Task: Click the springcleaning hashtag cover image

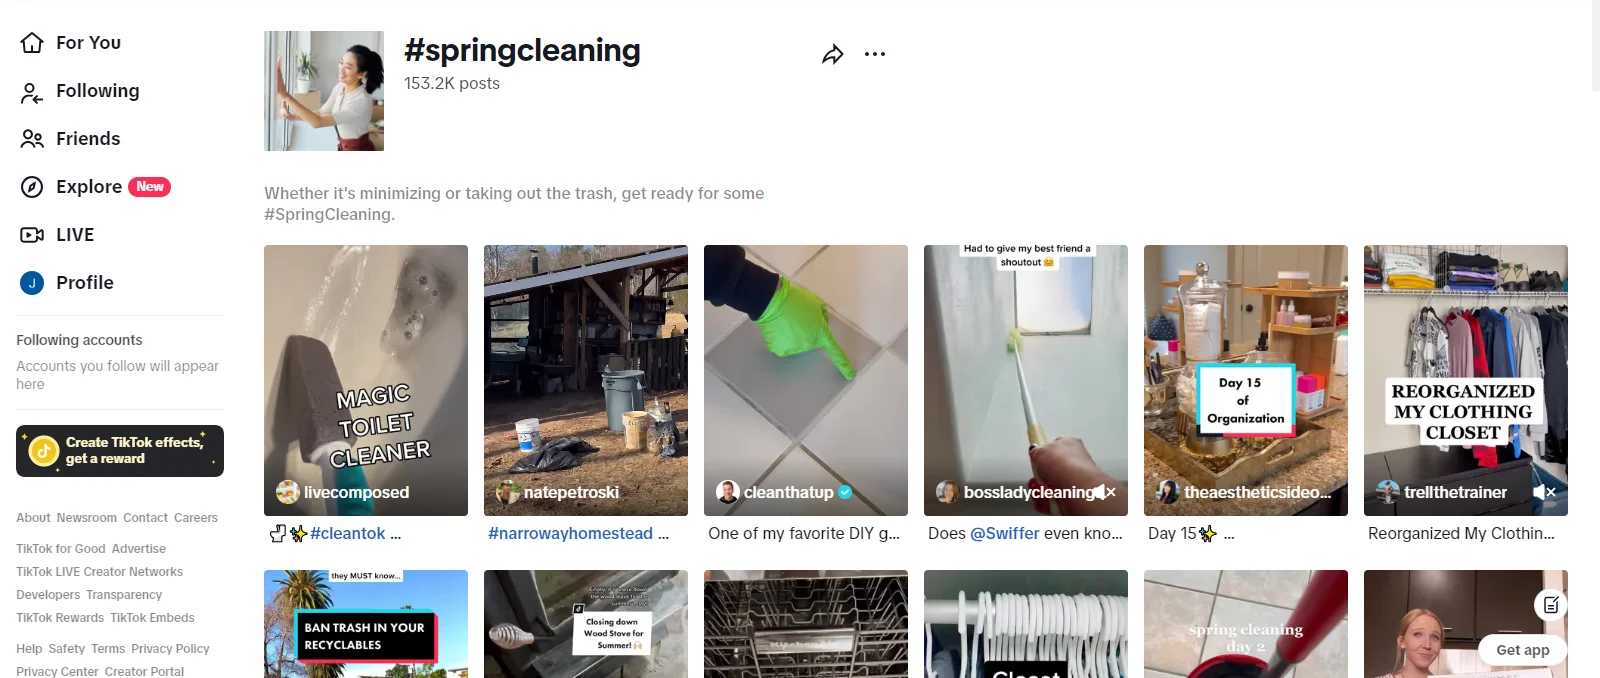Action: pos(324,91)
